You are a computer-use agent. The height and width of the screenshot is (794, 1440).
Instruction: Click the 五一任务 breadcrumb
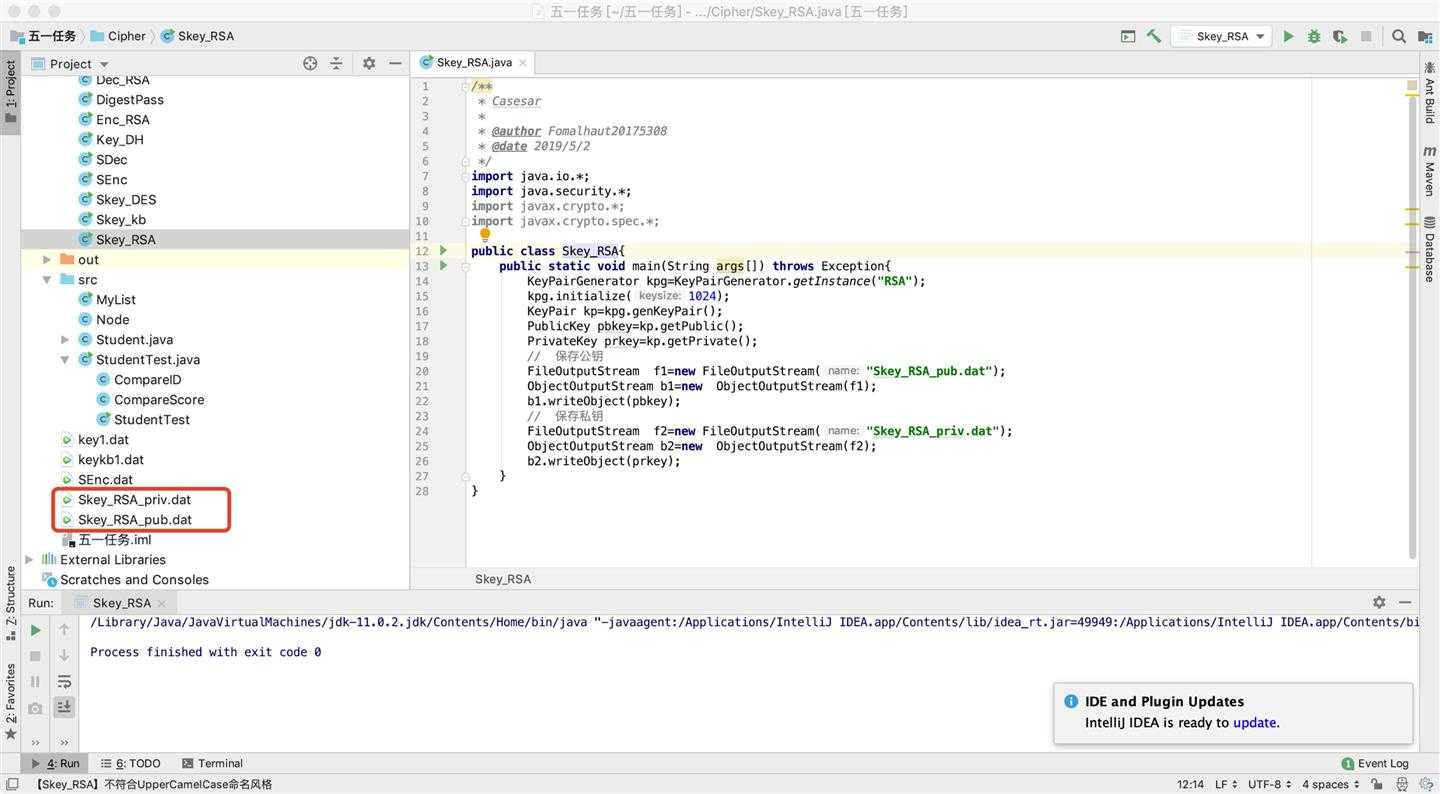(43, 36)
